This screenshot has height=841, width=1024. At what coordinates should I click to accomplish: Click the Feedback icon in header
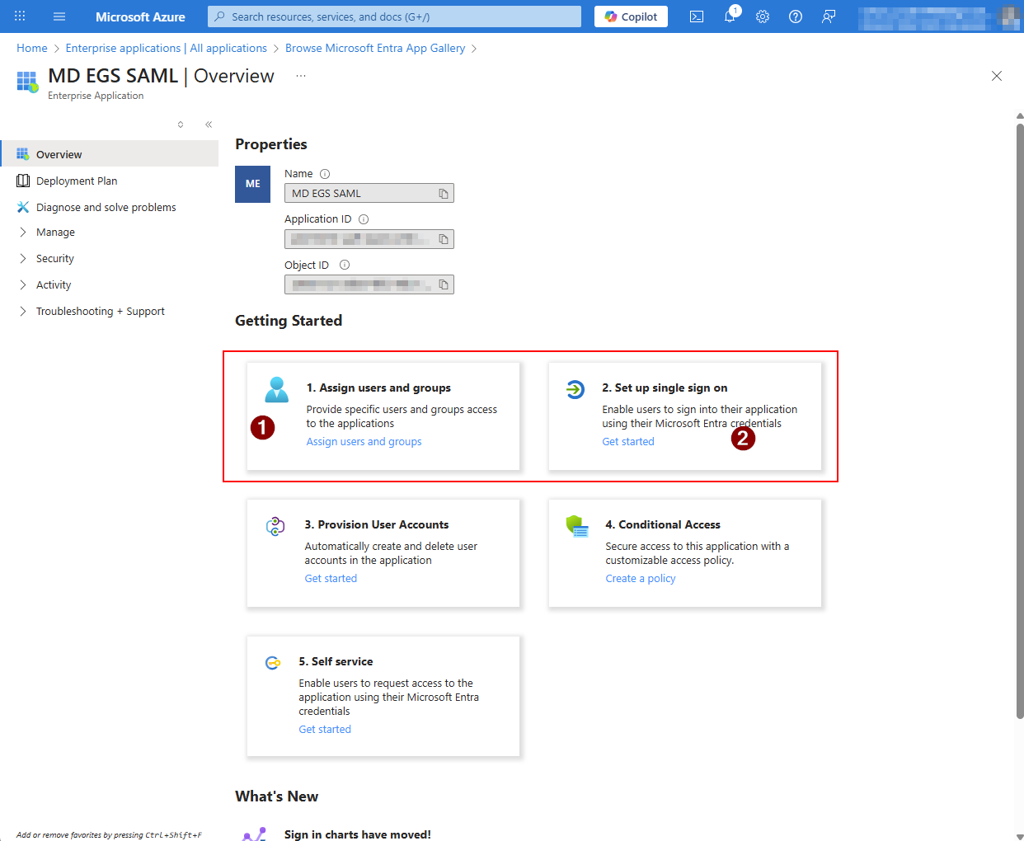(829, 16)
